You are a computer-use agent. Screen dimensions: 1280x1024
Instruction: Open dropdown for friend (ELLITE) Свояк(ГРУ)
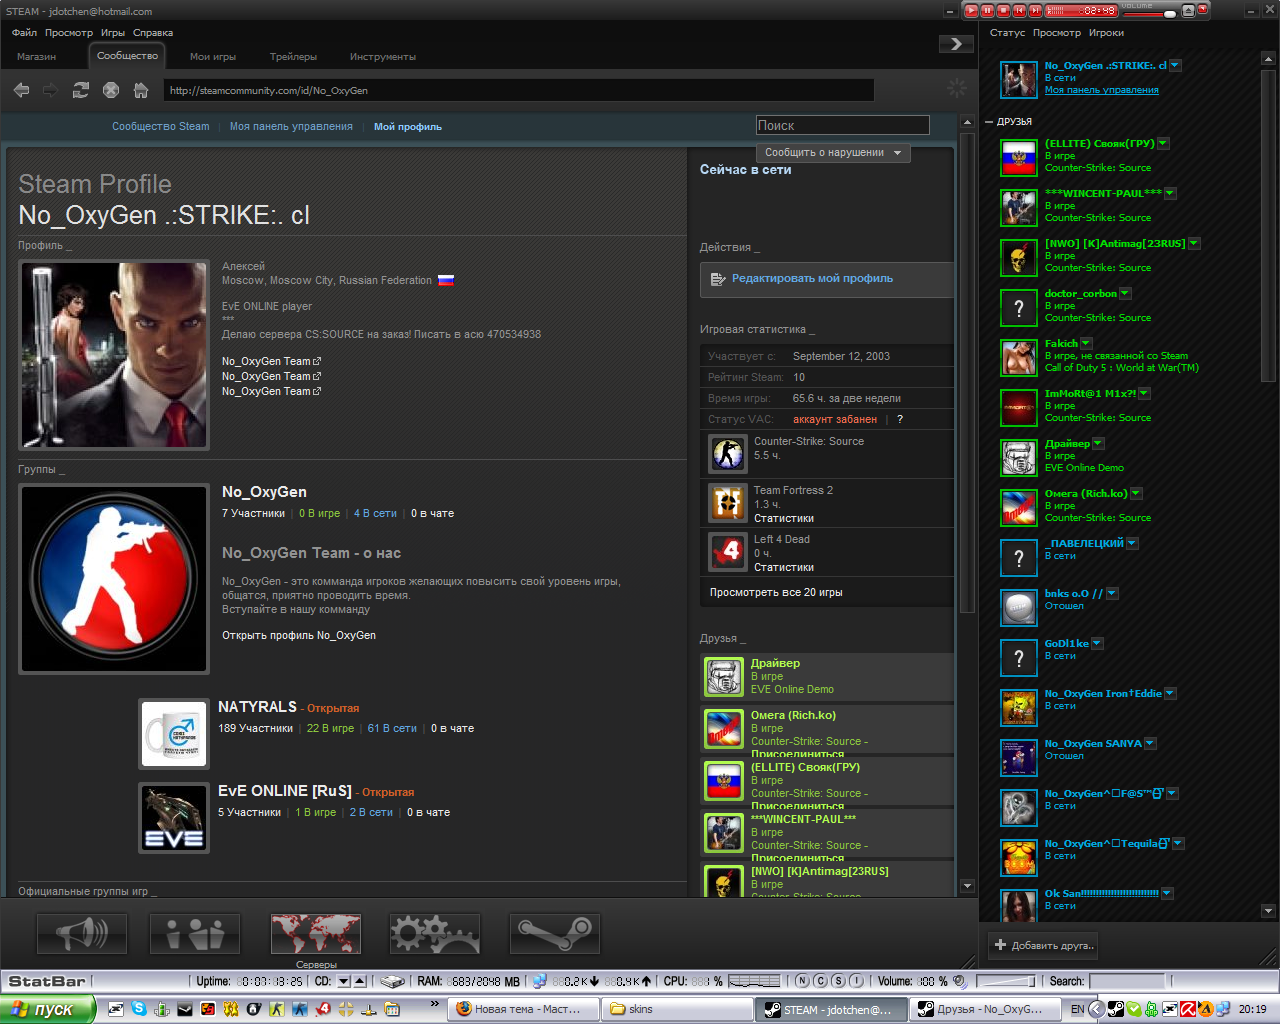tap(1163, 143)
